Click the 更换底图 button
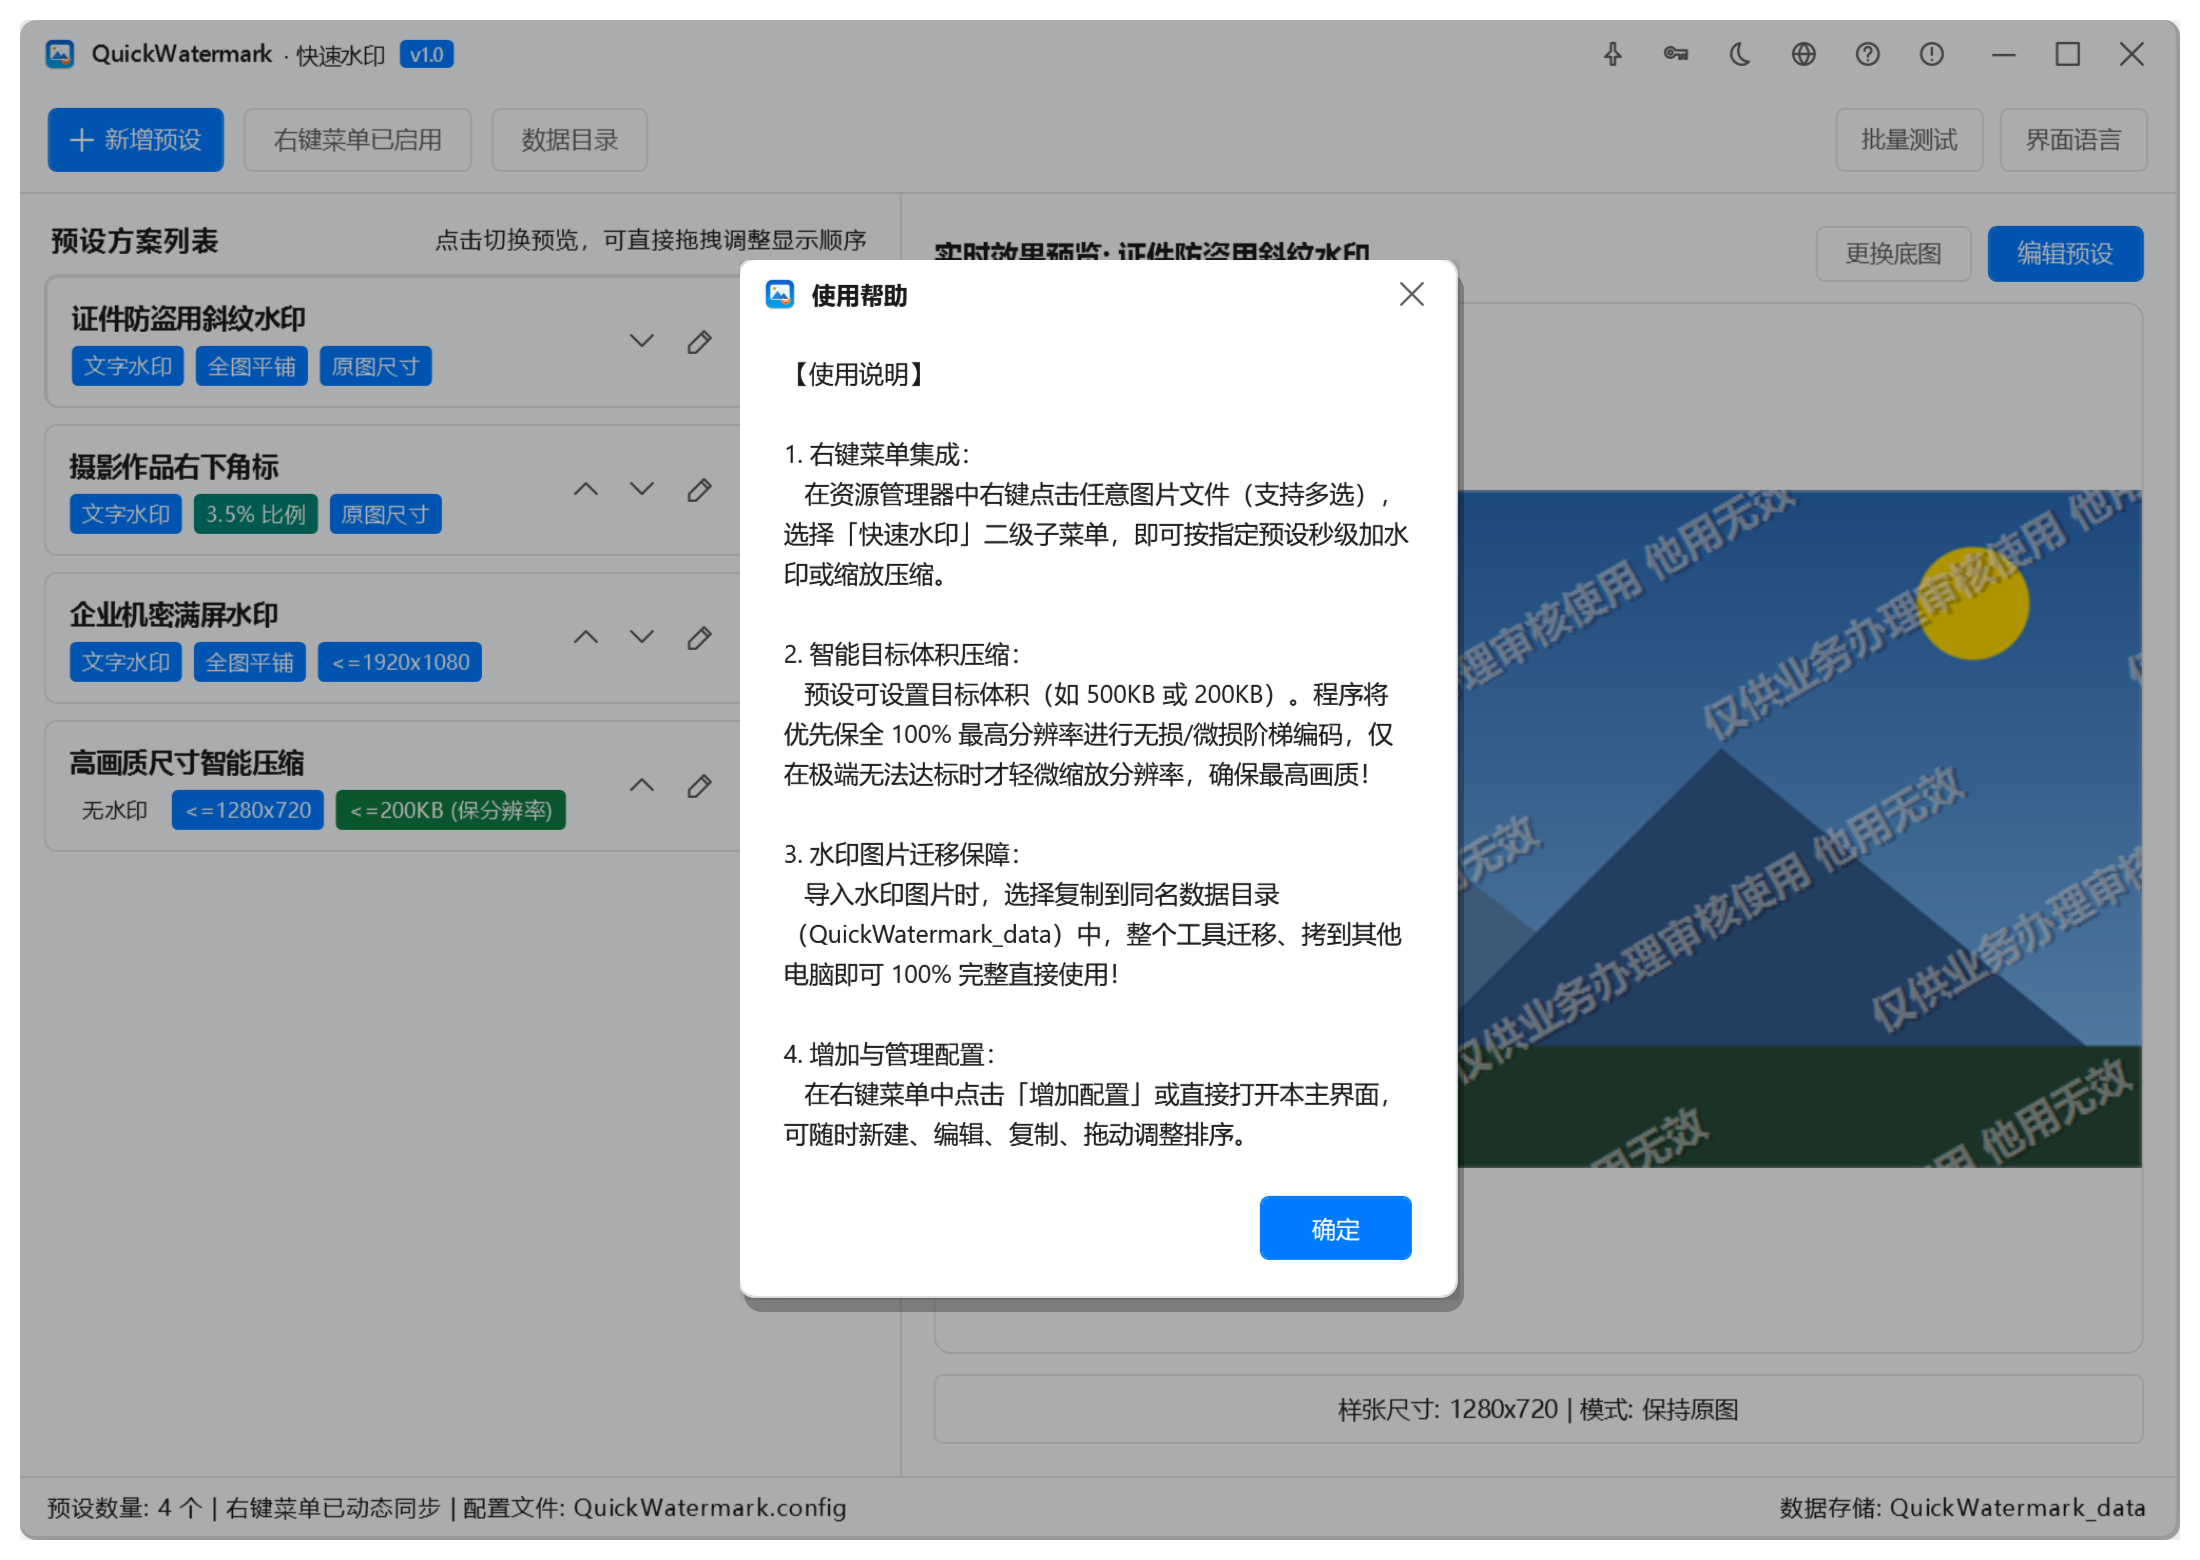The image size is (2200, 1560). click(1893, 254)
